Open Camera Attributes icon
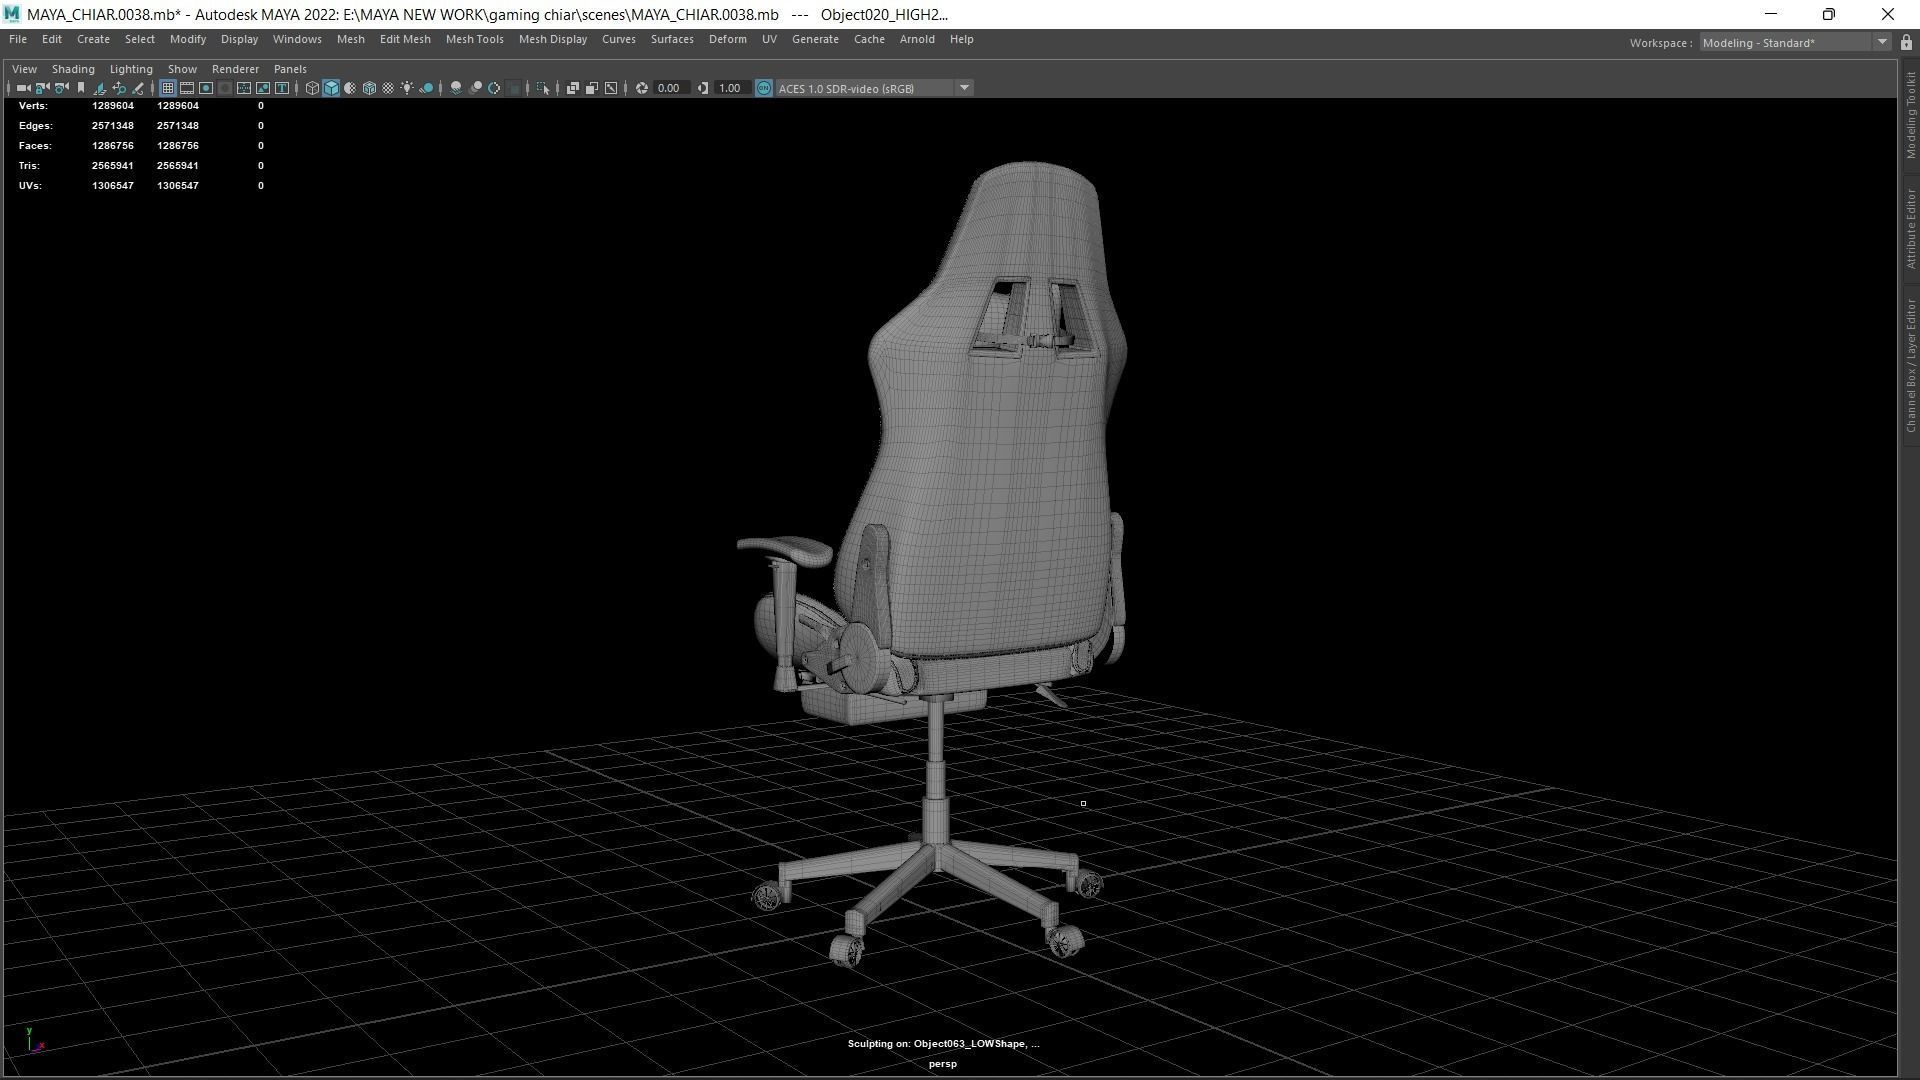 [61, 88]
